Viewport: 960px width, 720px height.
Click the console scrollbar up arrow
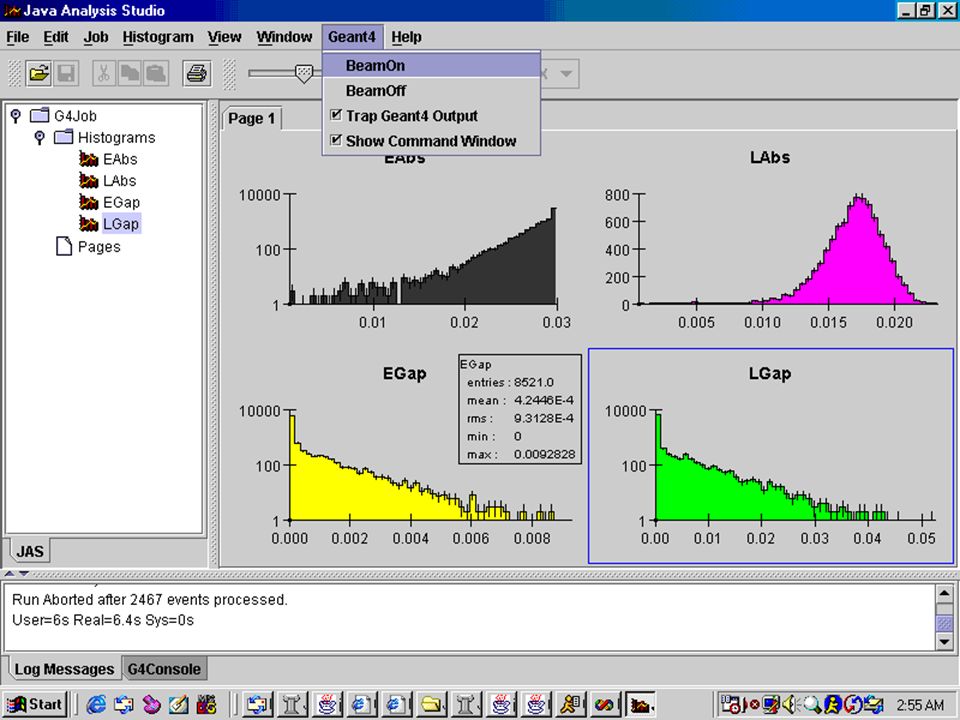(x=944, y=593)
